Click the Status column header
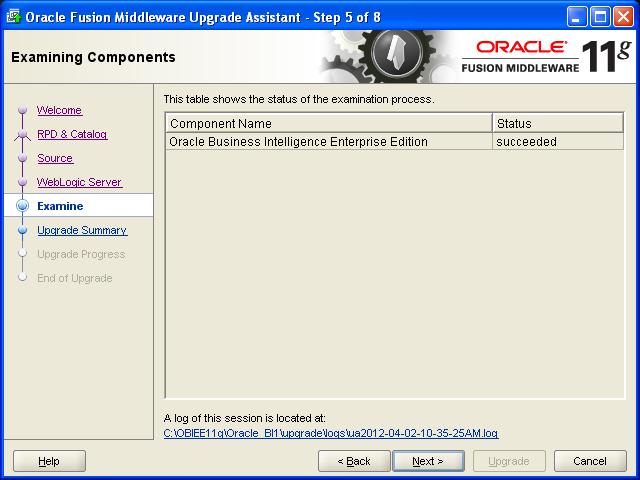640x480 pixels. (558, 123)
